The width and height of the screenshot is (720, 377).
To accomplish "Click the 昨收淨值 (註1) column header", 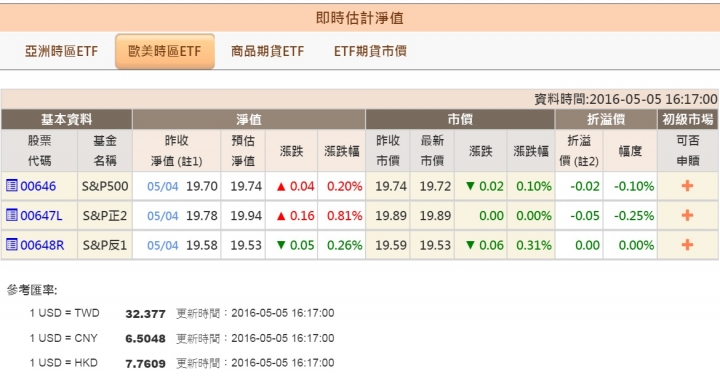I will click(177, 151).
